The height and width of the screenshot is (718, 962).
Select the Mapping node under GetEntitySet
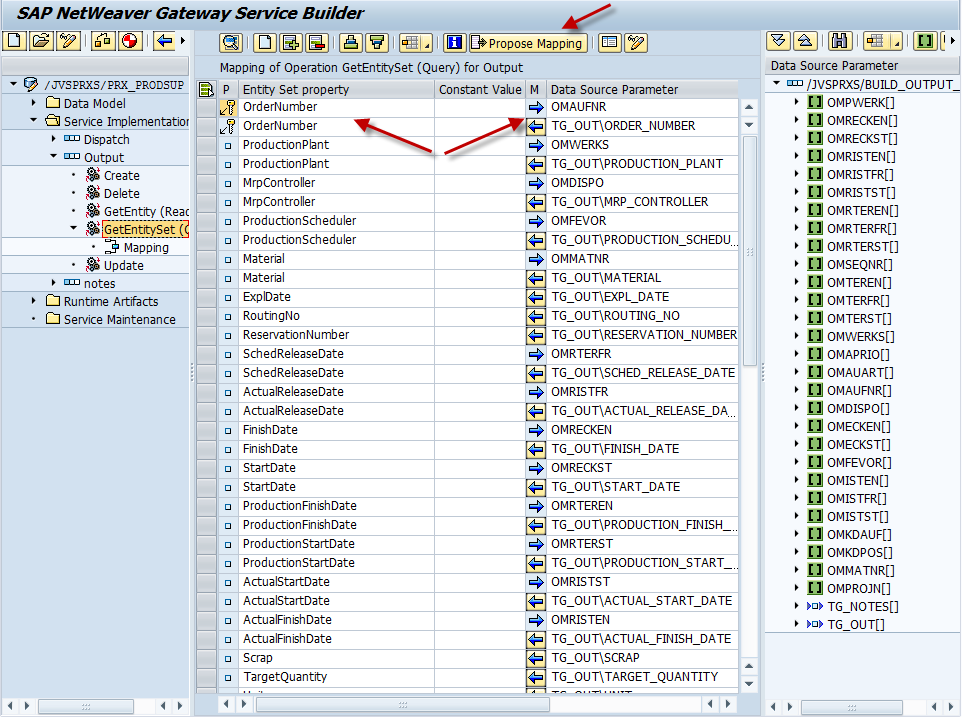pyautogui.click(x=146, y=247)
